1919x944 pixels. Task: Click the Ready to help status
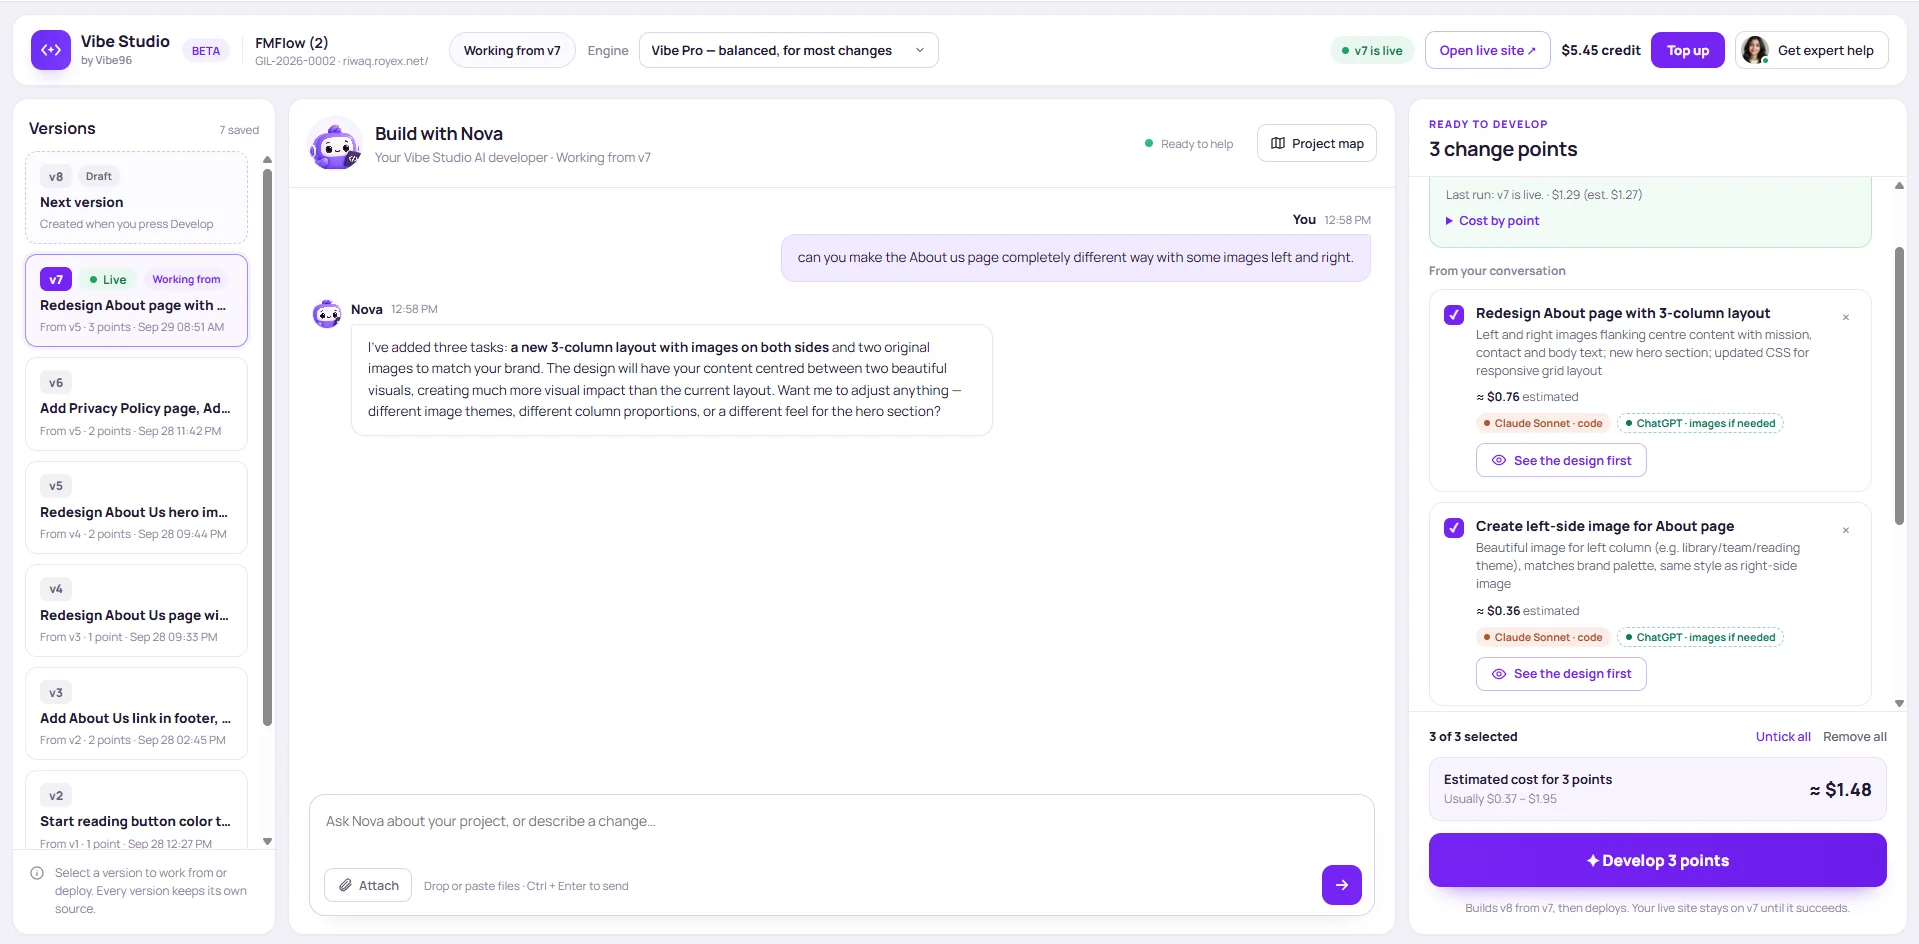1188,144
